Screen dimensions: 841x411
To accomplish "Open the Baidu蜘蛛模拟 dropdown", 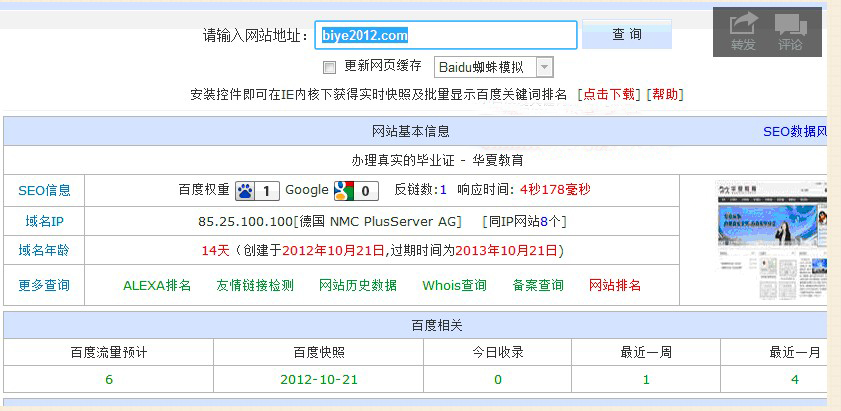I will pyautogui.click(x=544, y=67).
